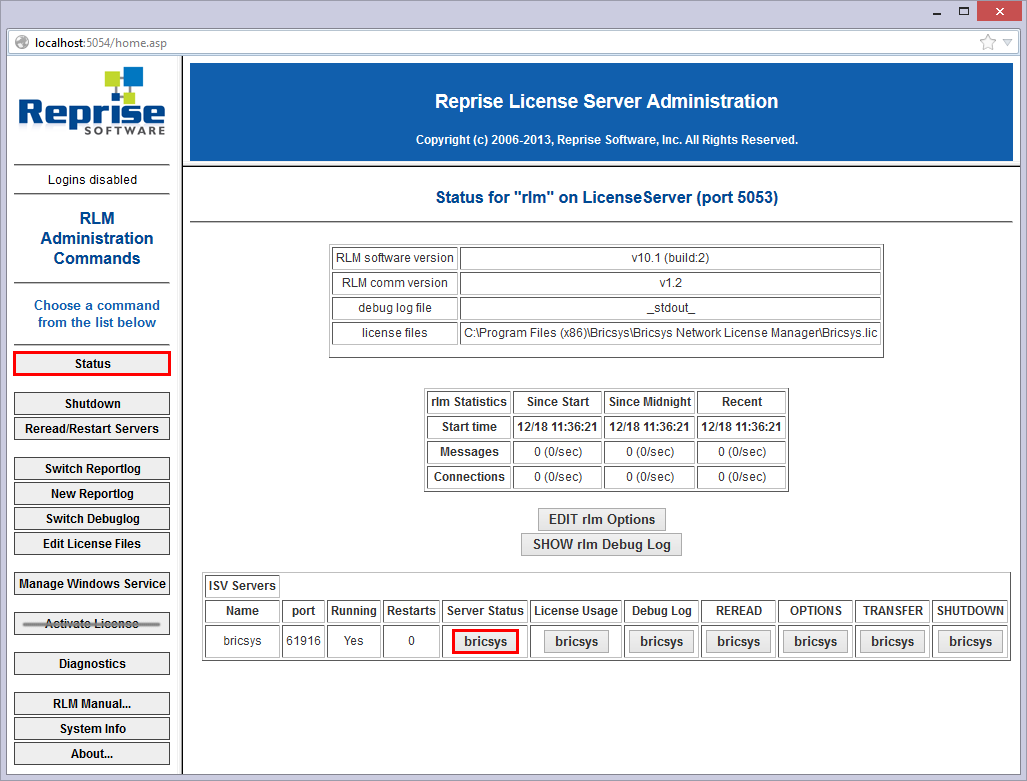Show System Info
The image size is (1027, 781).
[x=92, y=729]
